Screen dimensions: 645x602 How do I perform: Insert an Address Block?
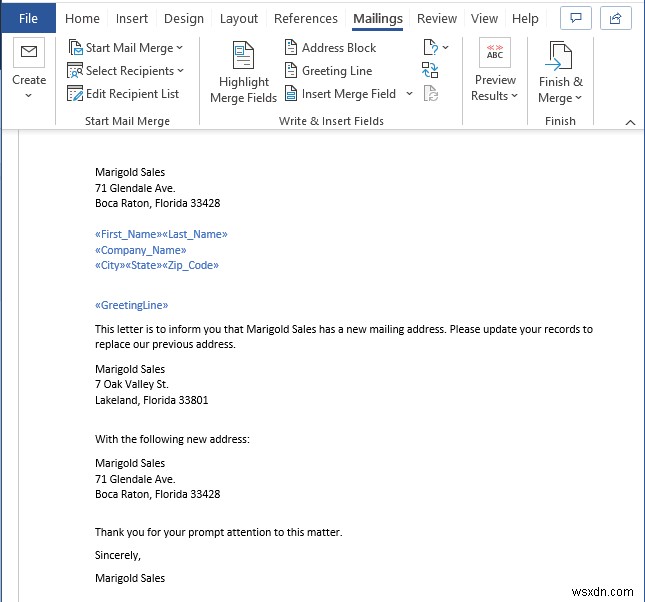339,48
